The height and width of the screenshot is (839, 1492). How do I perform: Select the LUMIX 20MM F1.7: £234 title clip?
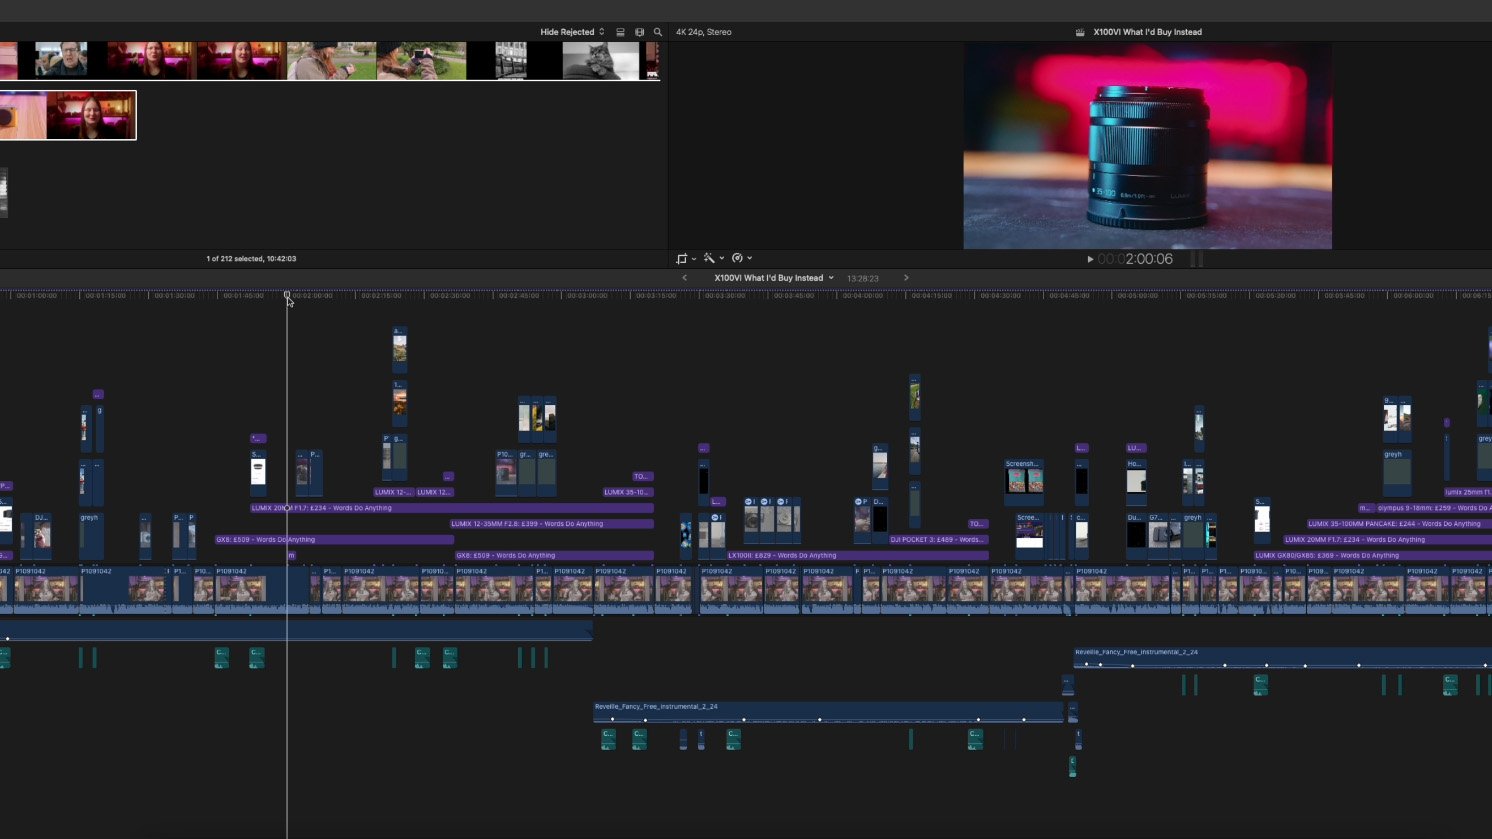point(452,508)
